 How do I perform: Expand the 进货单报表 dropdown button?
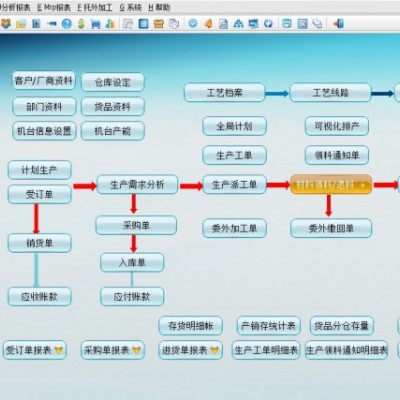pos(215,350)
